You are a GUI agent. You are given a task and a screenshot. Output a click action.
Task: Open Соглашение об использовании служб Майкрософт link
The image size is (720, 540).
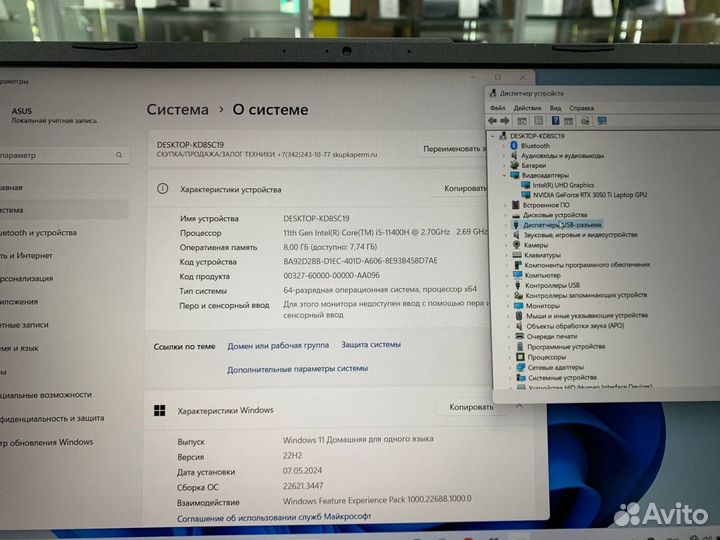pos(274,518)
